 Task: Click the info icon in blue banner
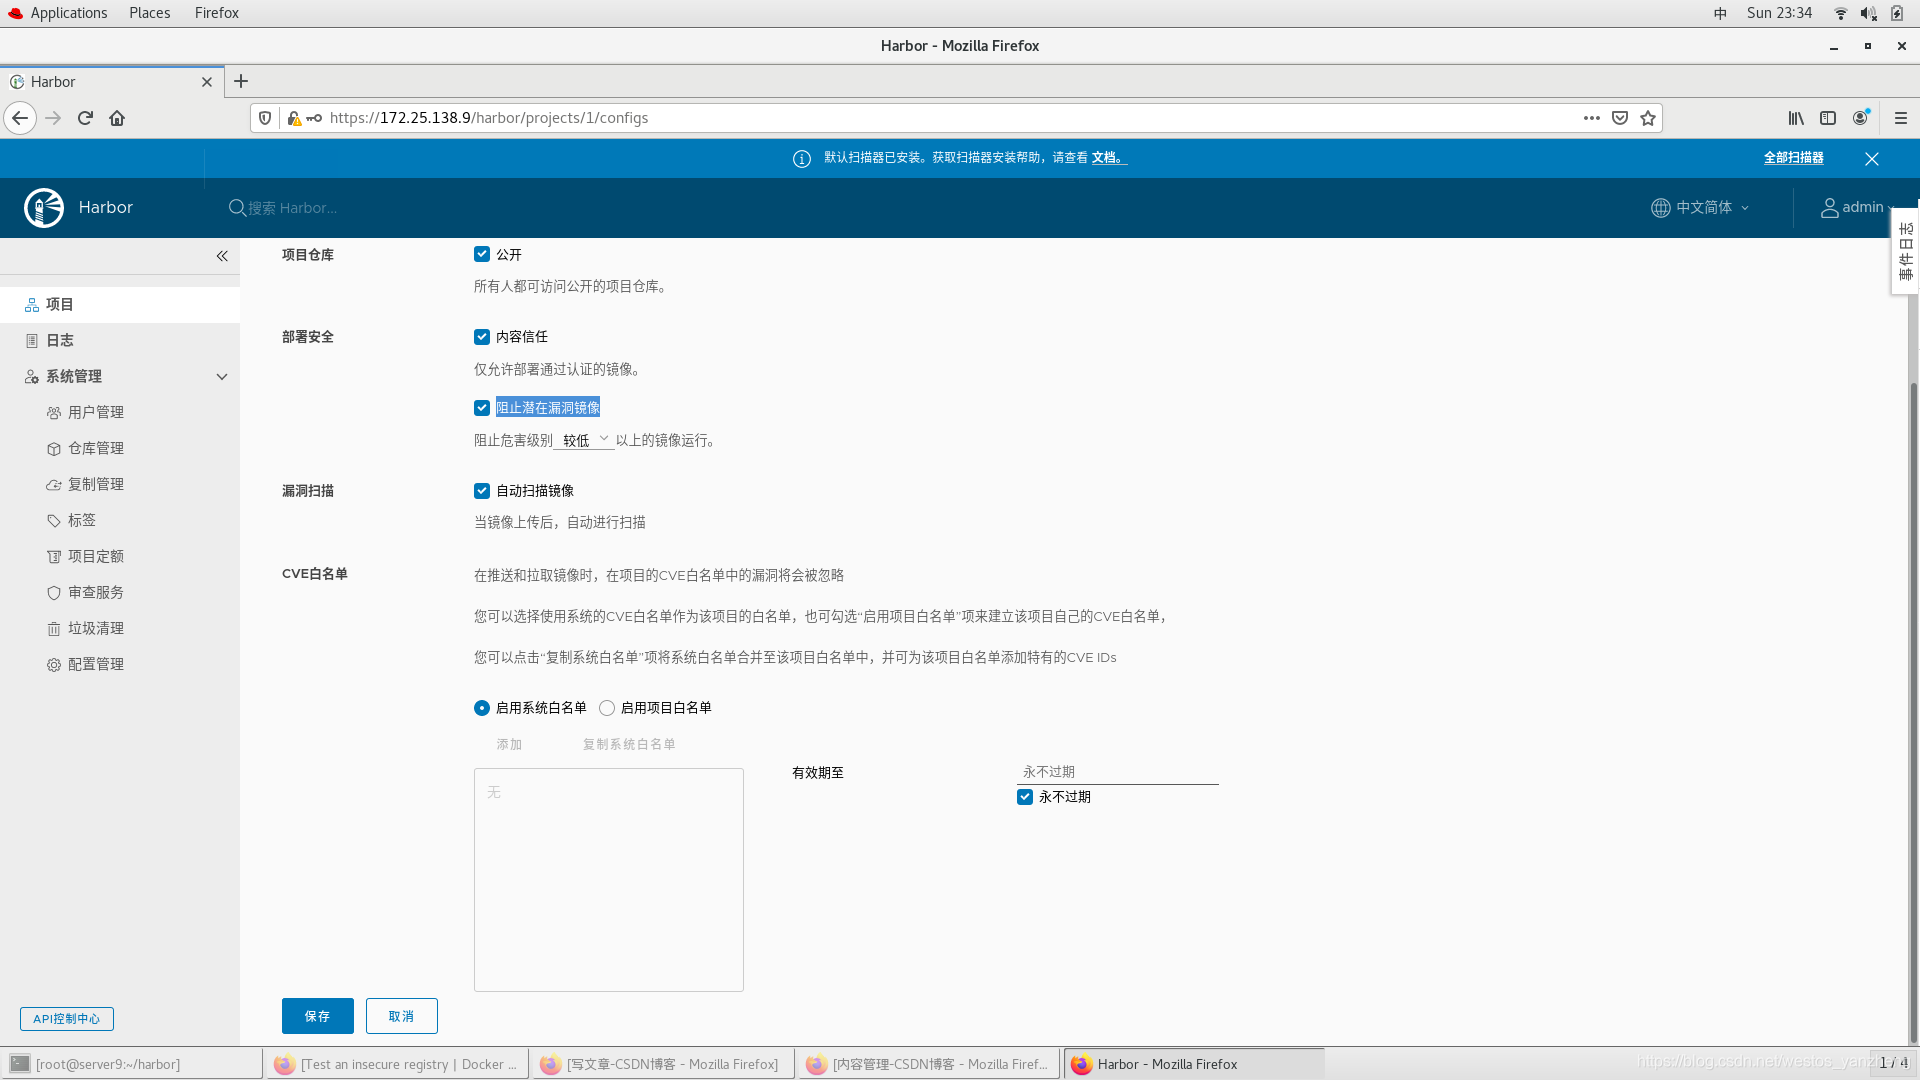[802, 159]
